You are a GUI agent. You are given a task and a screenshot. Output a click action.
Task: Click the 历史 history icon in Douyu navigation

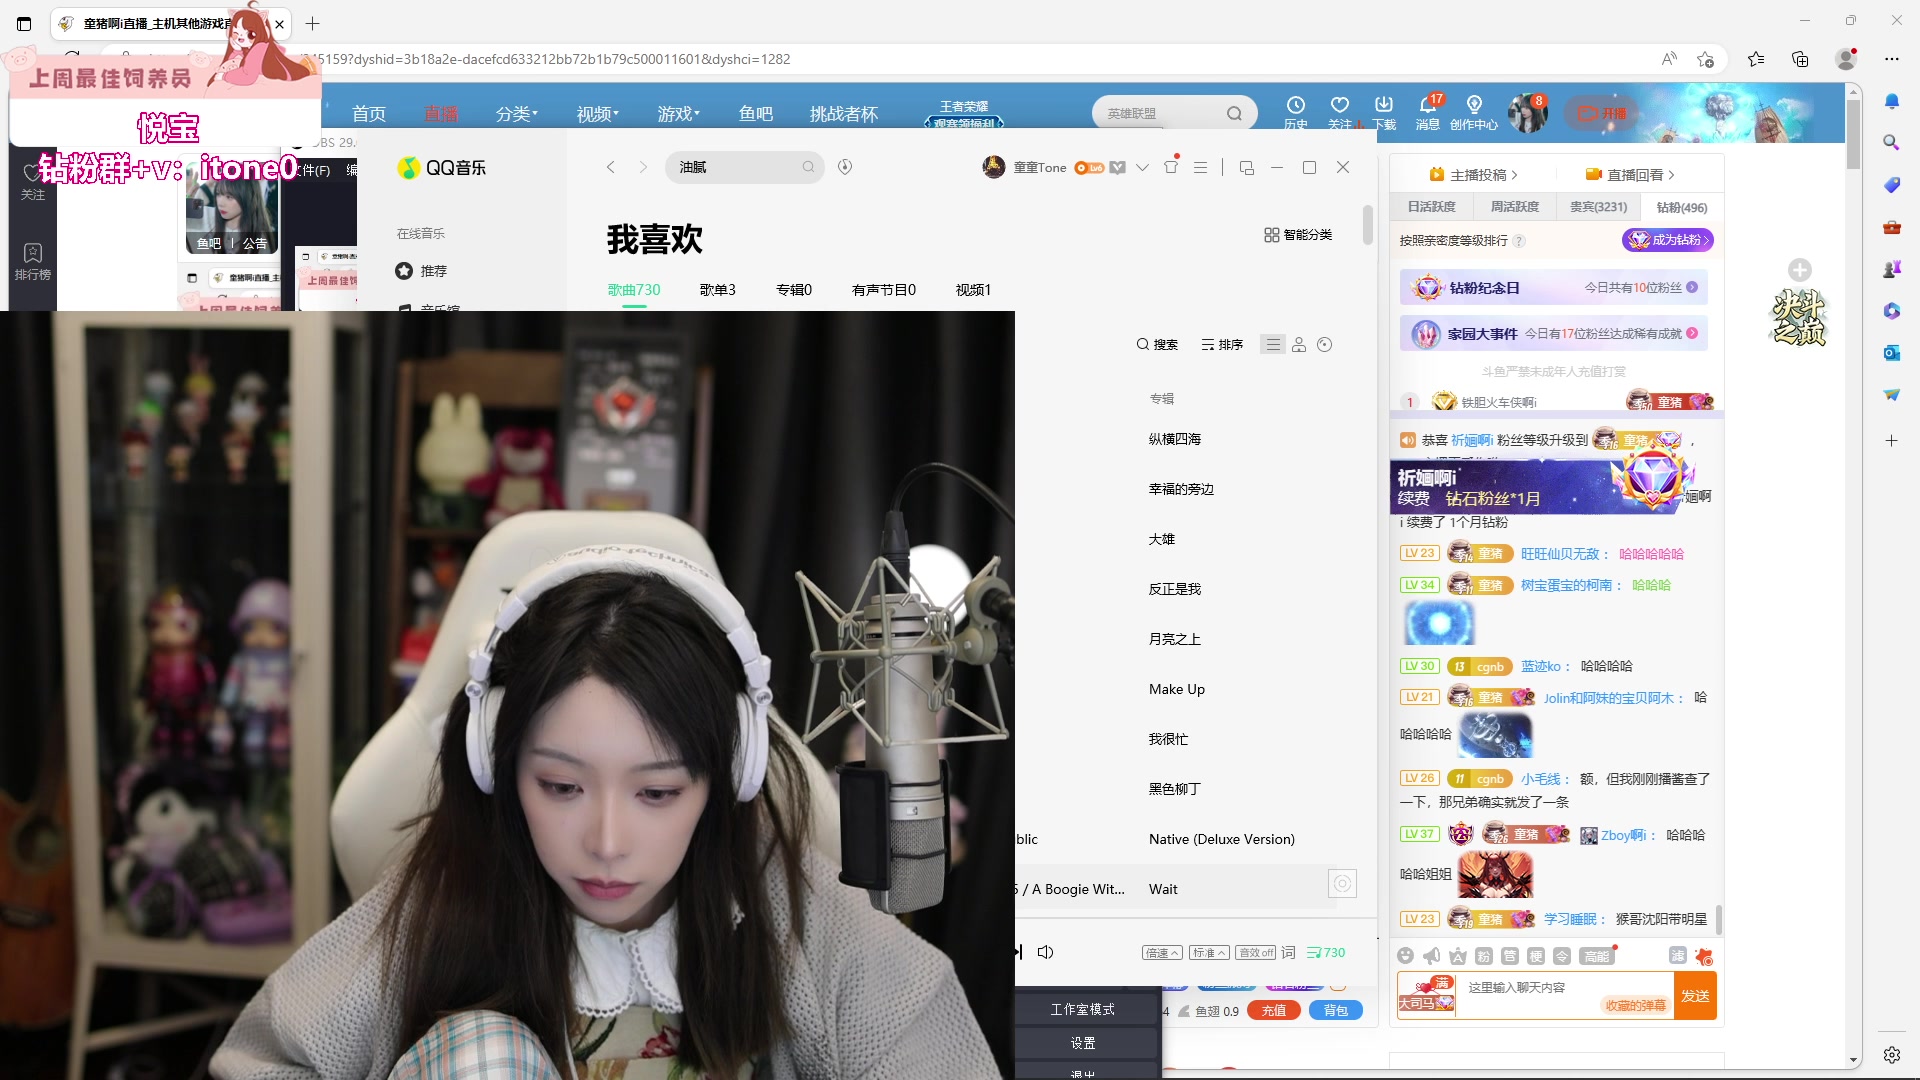click(x=1296, y=112)
